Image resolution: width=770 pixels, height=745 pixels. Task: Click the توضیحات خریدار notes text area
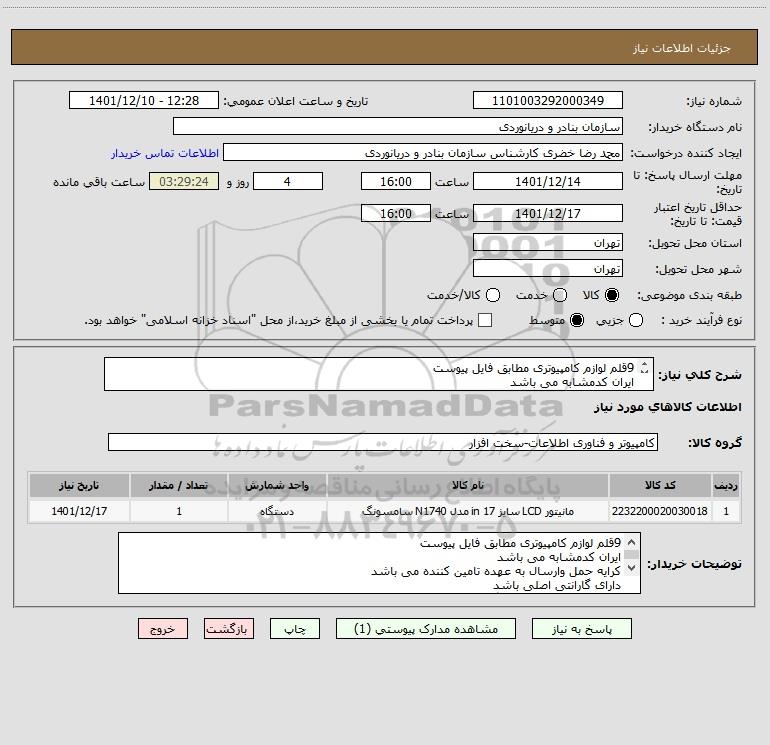379,563
